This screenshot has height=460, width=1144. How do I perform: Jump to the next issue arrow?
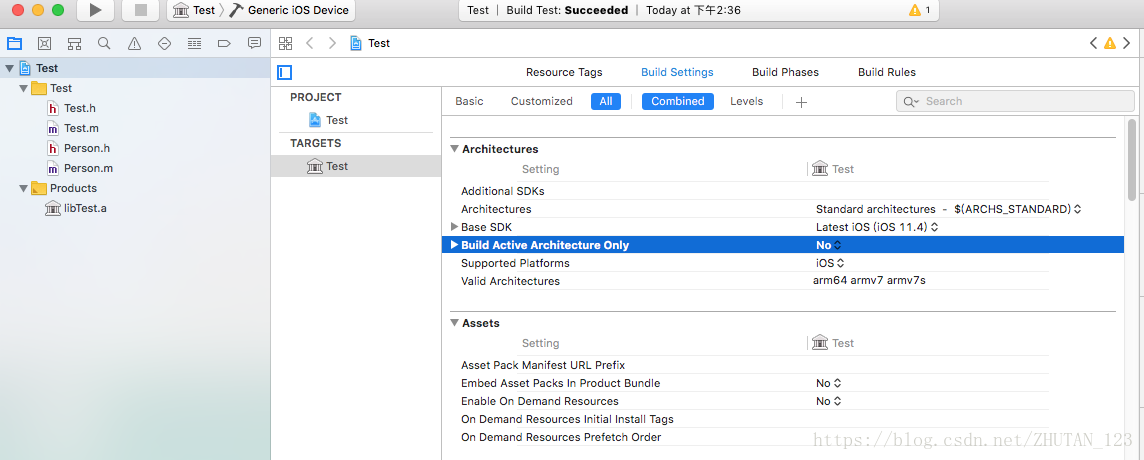tap(1126, 43)
